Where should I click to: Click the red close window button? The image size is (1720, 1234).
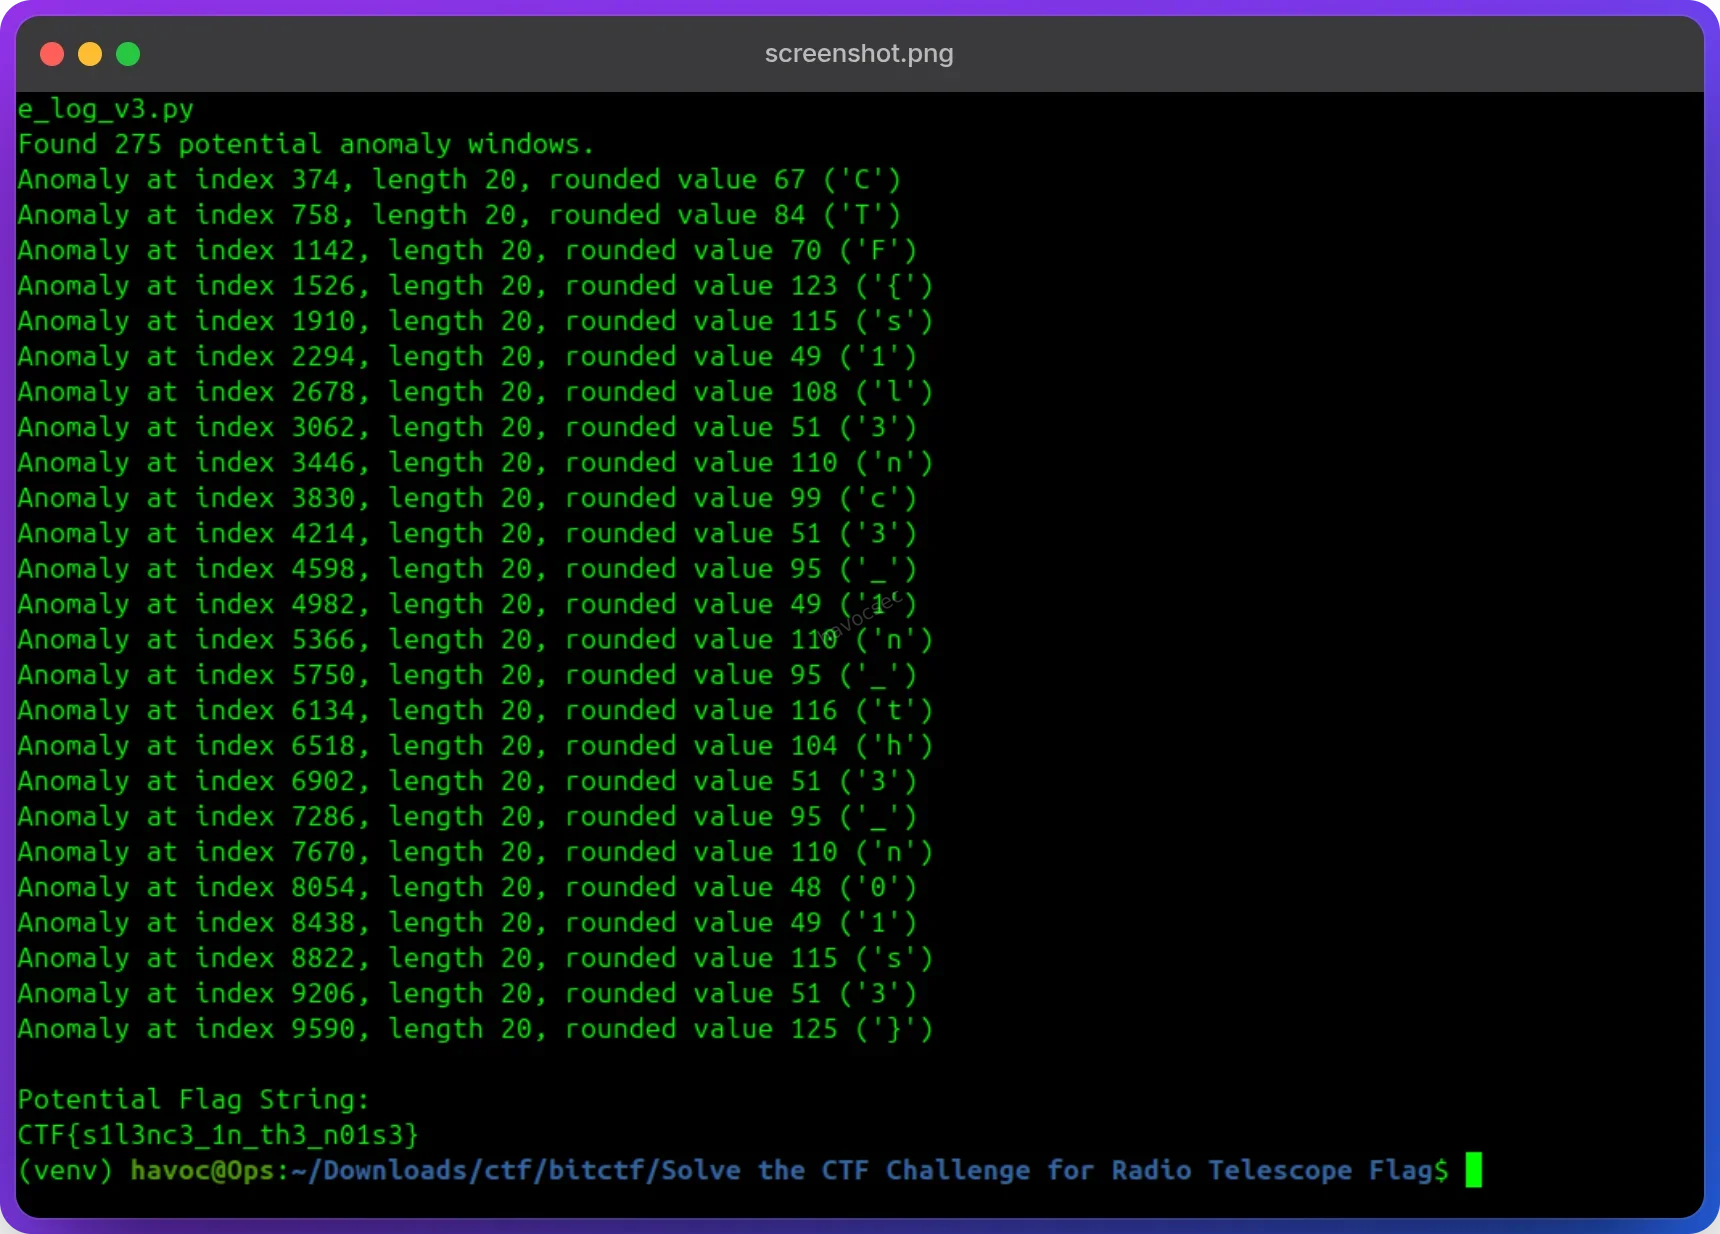(x=52, y=54)
